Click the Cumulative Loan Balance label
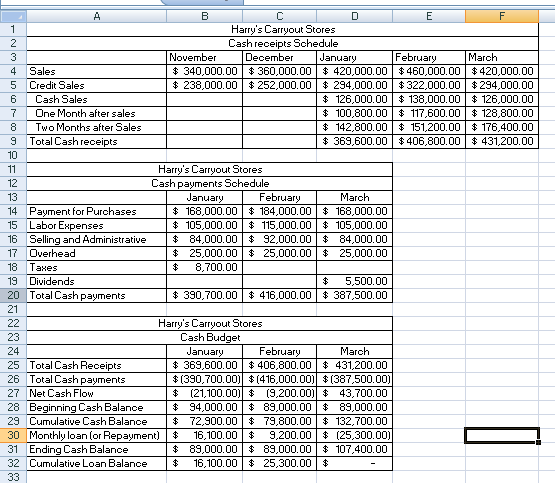This screenshot has height=483, width=555. coord(88,463)
